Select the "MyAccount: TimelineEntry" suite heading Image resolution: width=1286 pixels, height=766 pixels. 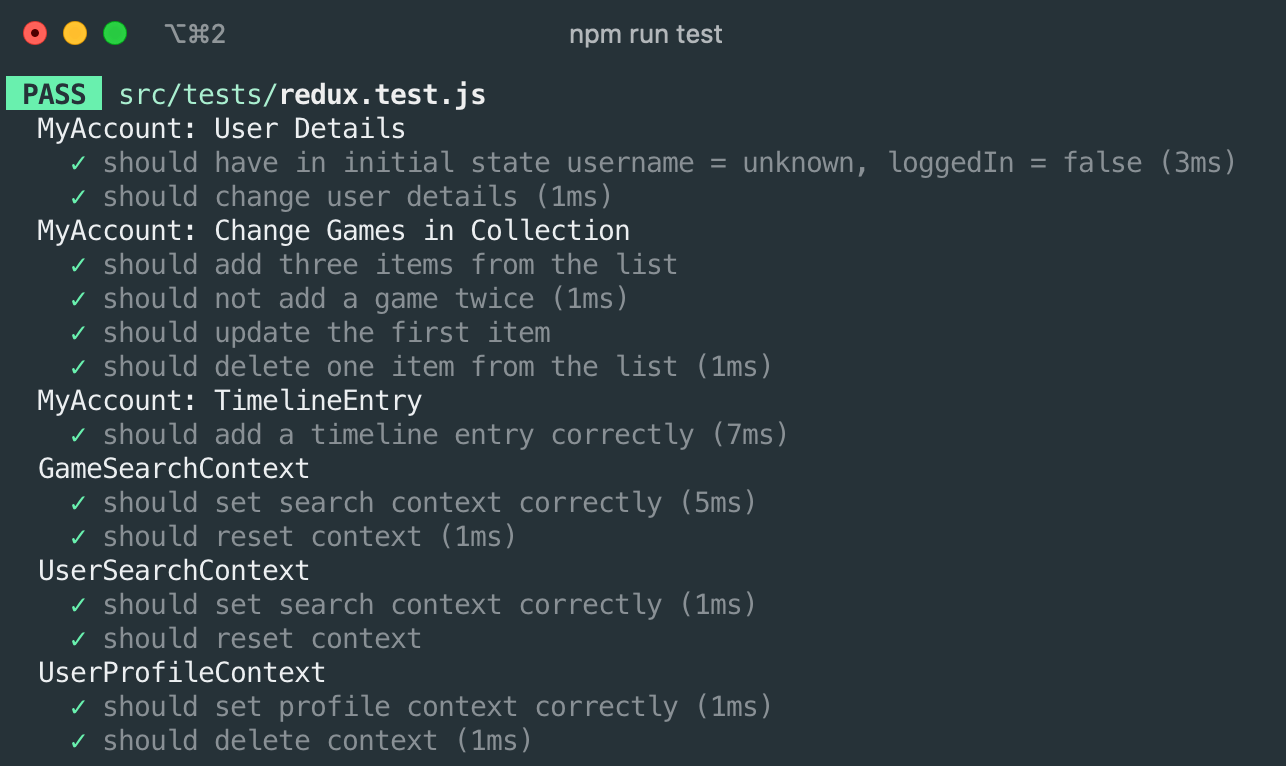(229, 401)
